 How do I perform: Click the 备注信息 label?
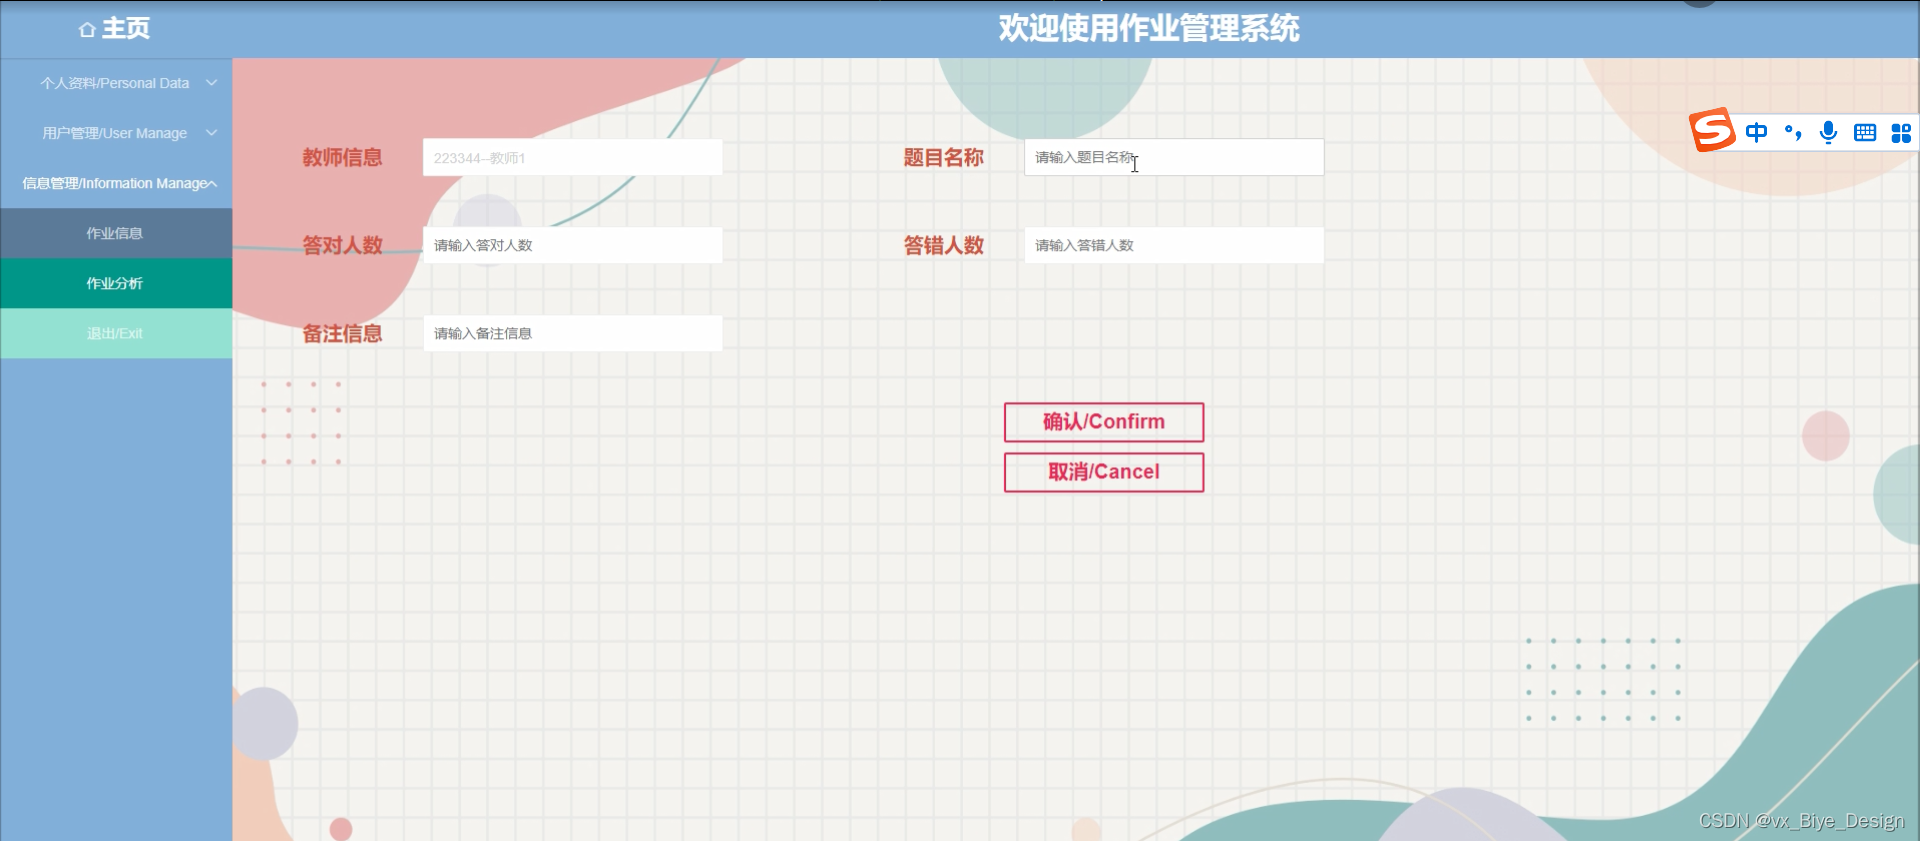coord(343,334)
